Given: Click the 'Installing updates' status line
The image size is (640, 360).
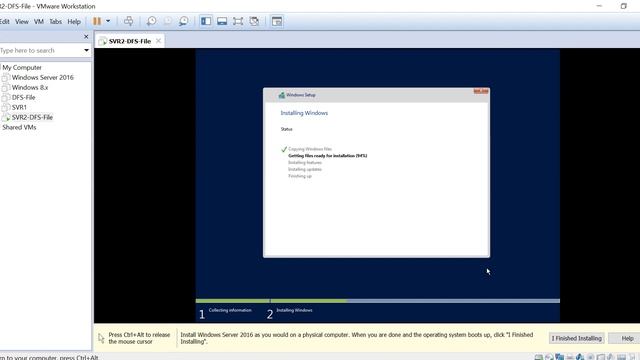Looking at the screenshot, I should tap(305, 169).
